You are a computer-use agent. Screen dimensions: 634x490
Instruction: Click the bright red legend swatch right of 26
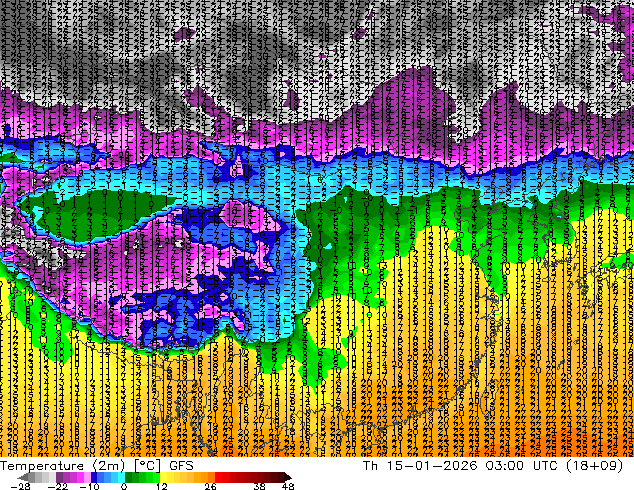[x=218, y=477]
